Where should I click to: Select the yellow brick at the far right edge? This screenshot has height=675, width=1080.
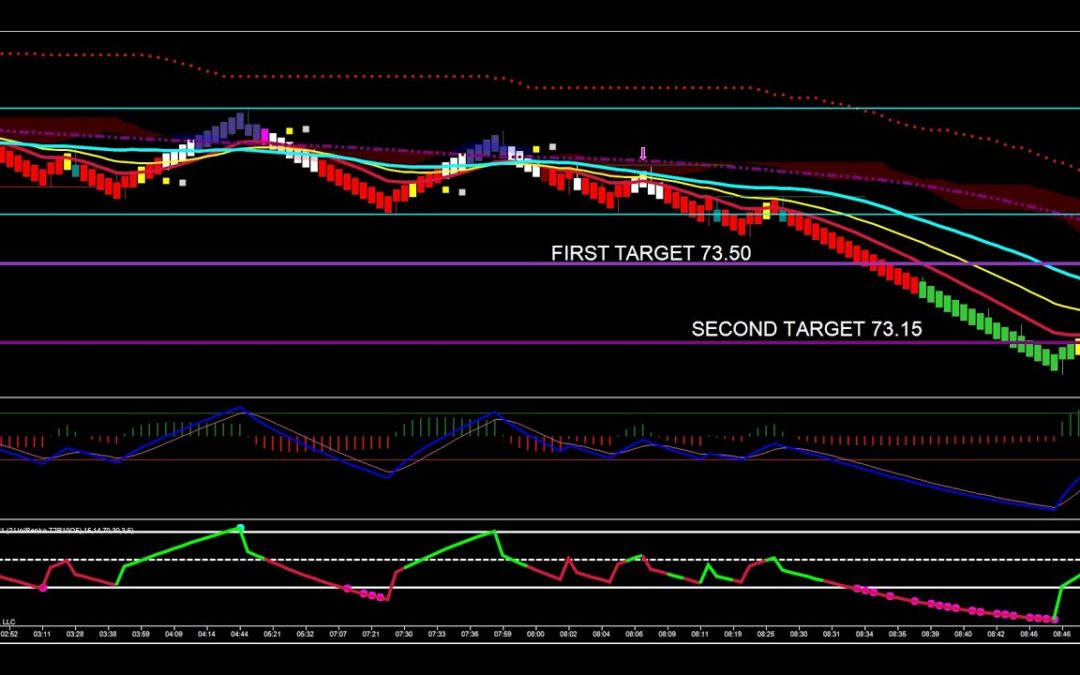pyautogui.click(x=1076, y=349)
